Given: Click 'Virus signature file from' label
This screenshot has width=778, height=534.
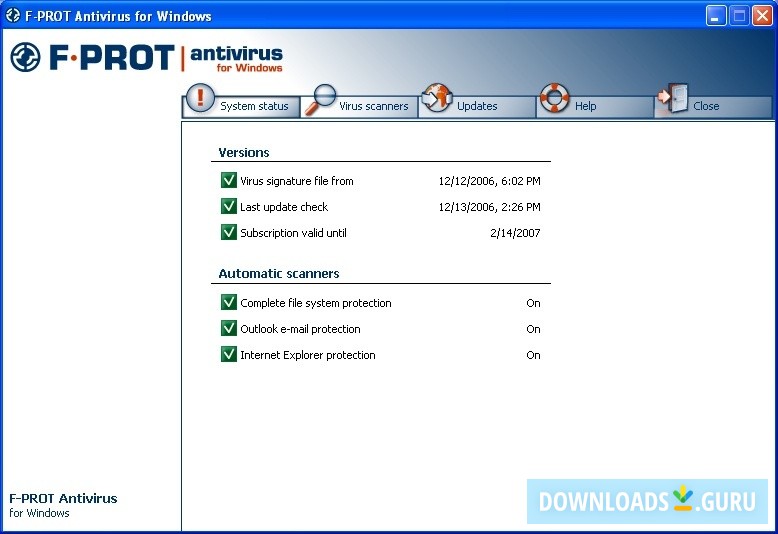Looking at the screenshot, I should point(297,181).
